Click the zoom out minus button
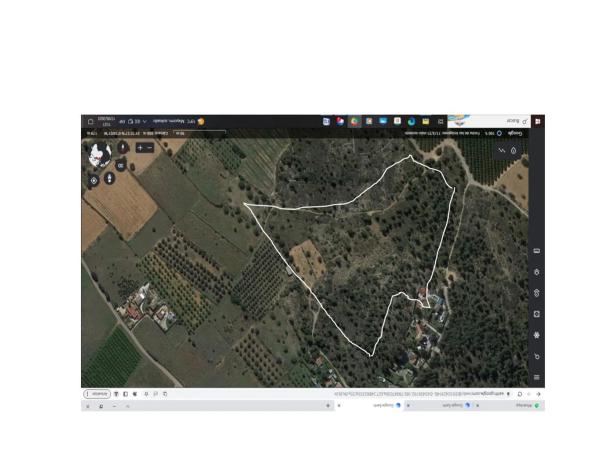This screenshot has width=595, height=460. (150, 148)
